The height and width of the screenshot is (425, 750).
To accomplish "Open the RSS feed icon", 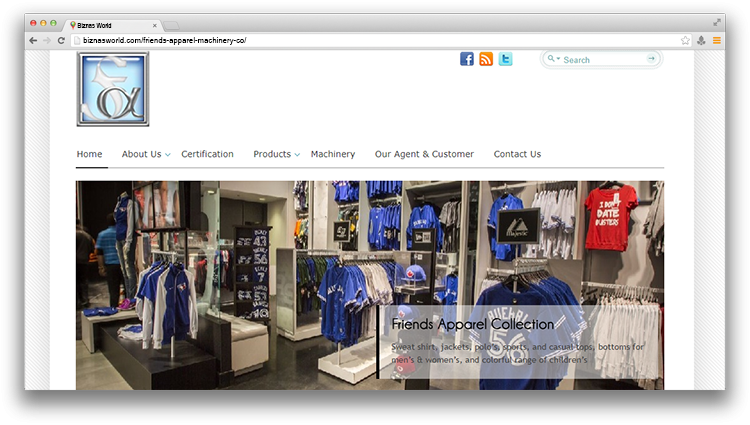I will [486, 59].
